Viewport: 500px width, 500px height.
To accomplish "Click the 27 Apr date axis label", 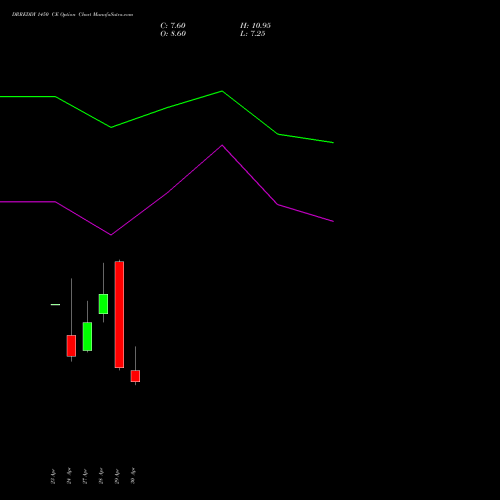I will point(85,476).
